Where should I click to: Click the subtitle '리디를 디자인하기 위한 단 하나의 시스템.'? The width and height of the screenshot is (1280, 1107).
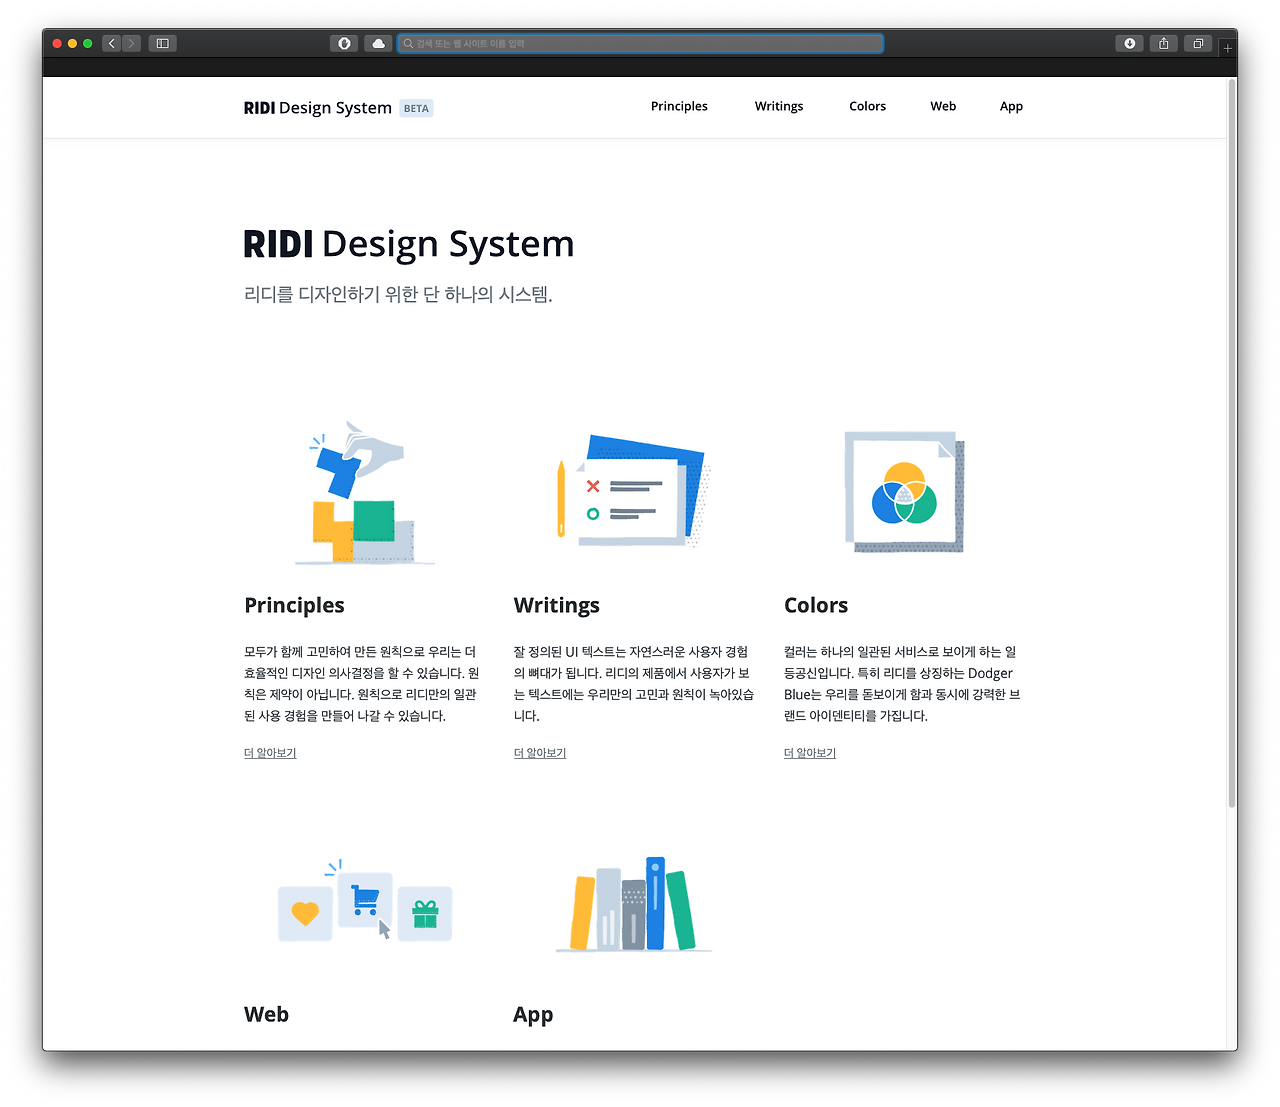tap(398, 294)
